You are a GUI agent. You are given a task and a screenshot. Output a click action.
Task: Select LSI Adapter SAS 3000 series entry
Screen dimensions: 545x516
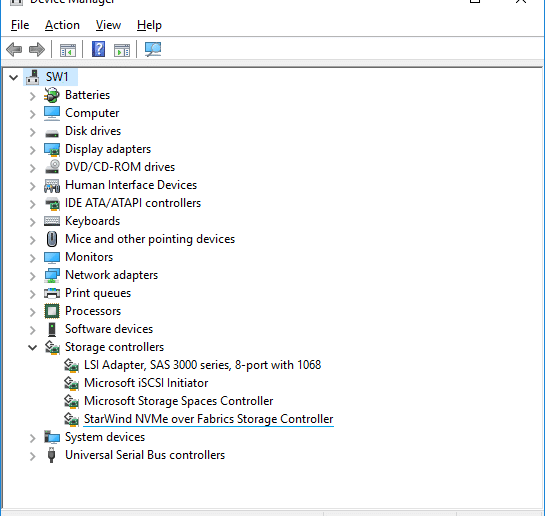tap(202, 365)
